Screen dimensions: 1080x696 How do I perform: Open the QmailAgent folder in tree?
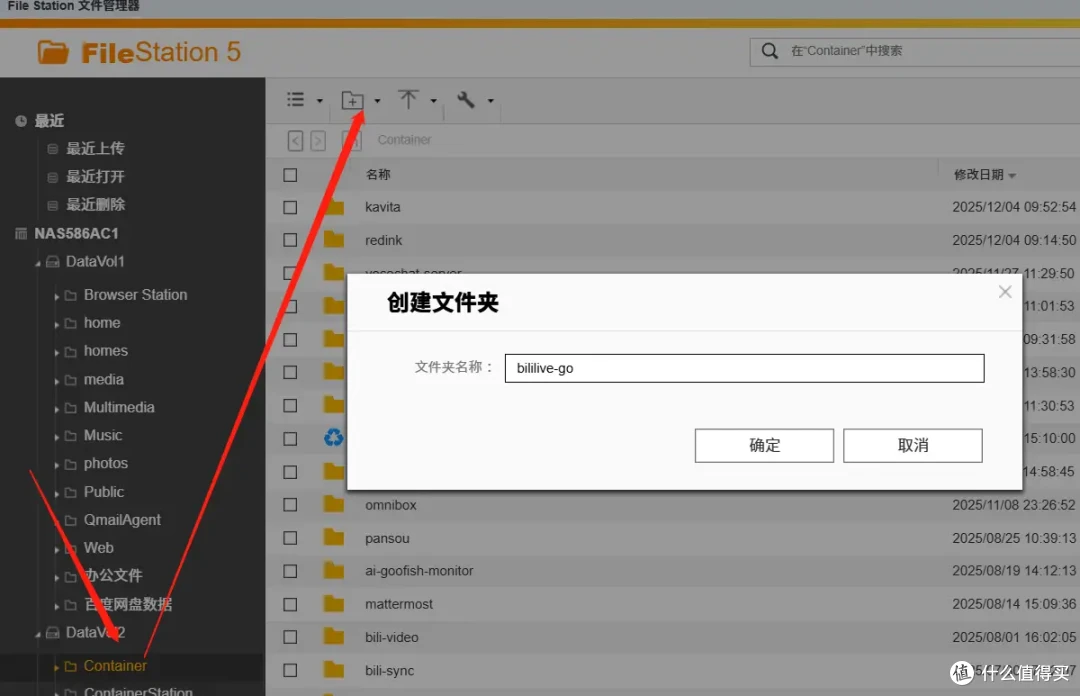point(122,520)
